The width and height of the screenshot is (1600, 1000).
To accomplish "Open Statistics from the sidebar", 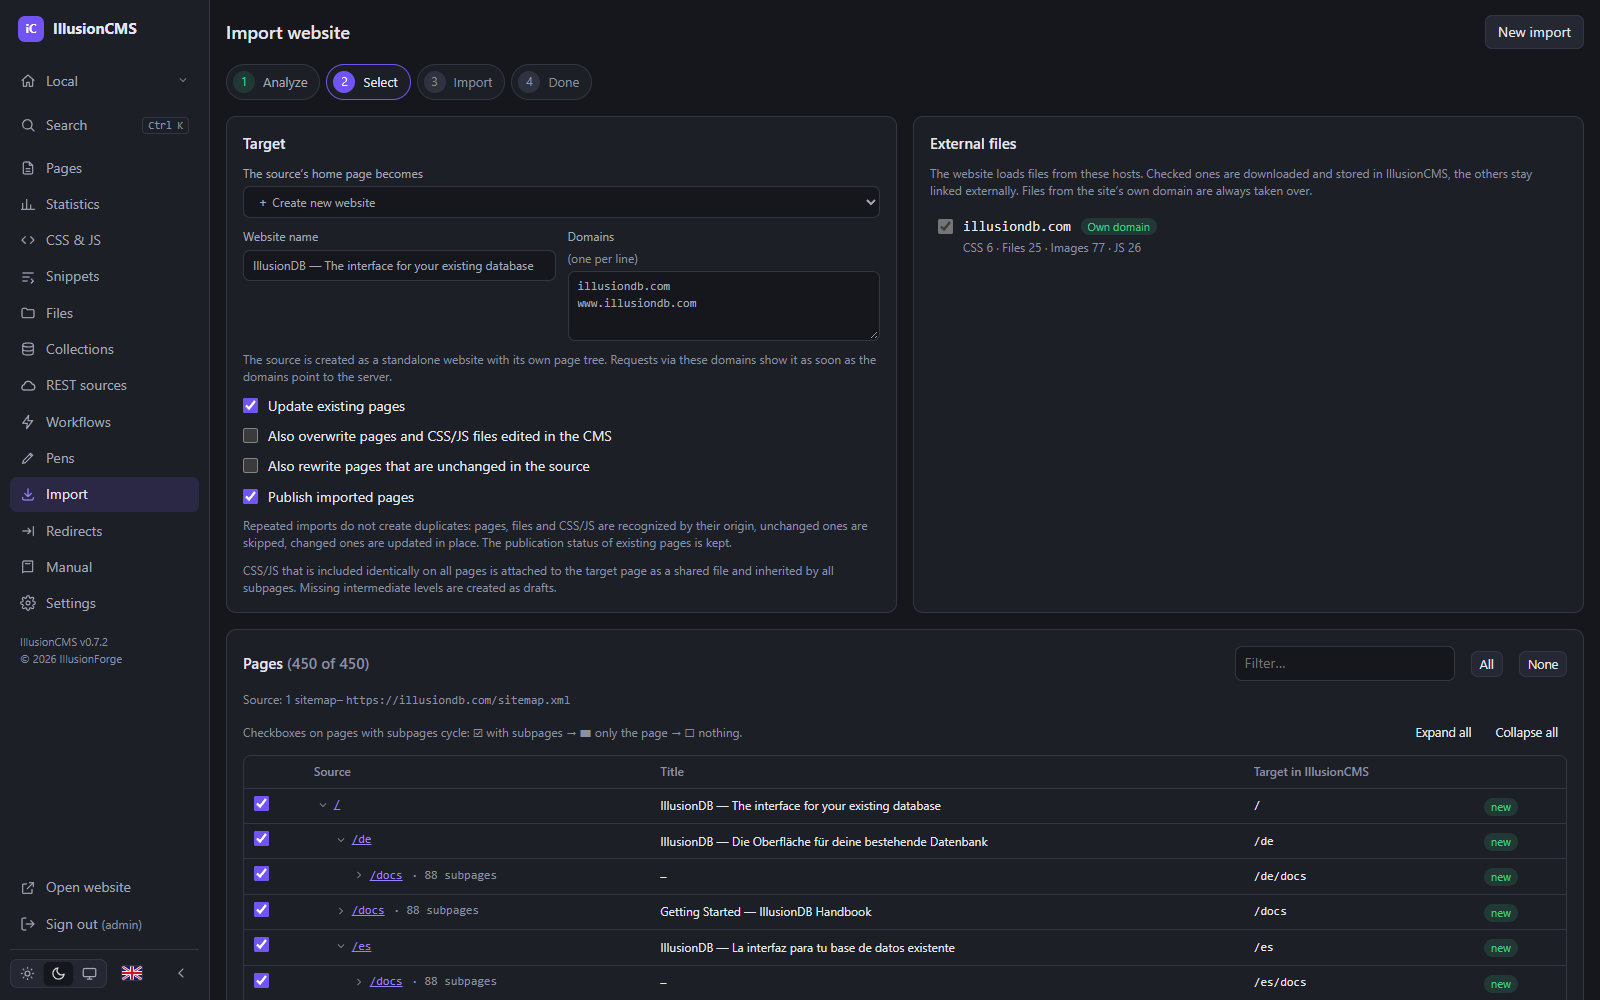I will pos(72,204).
